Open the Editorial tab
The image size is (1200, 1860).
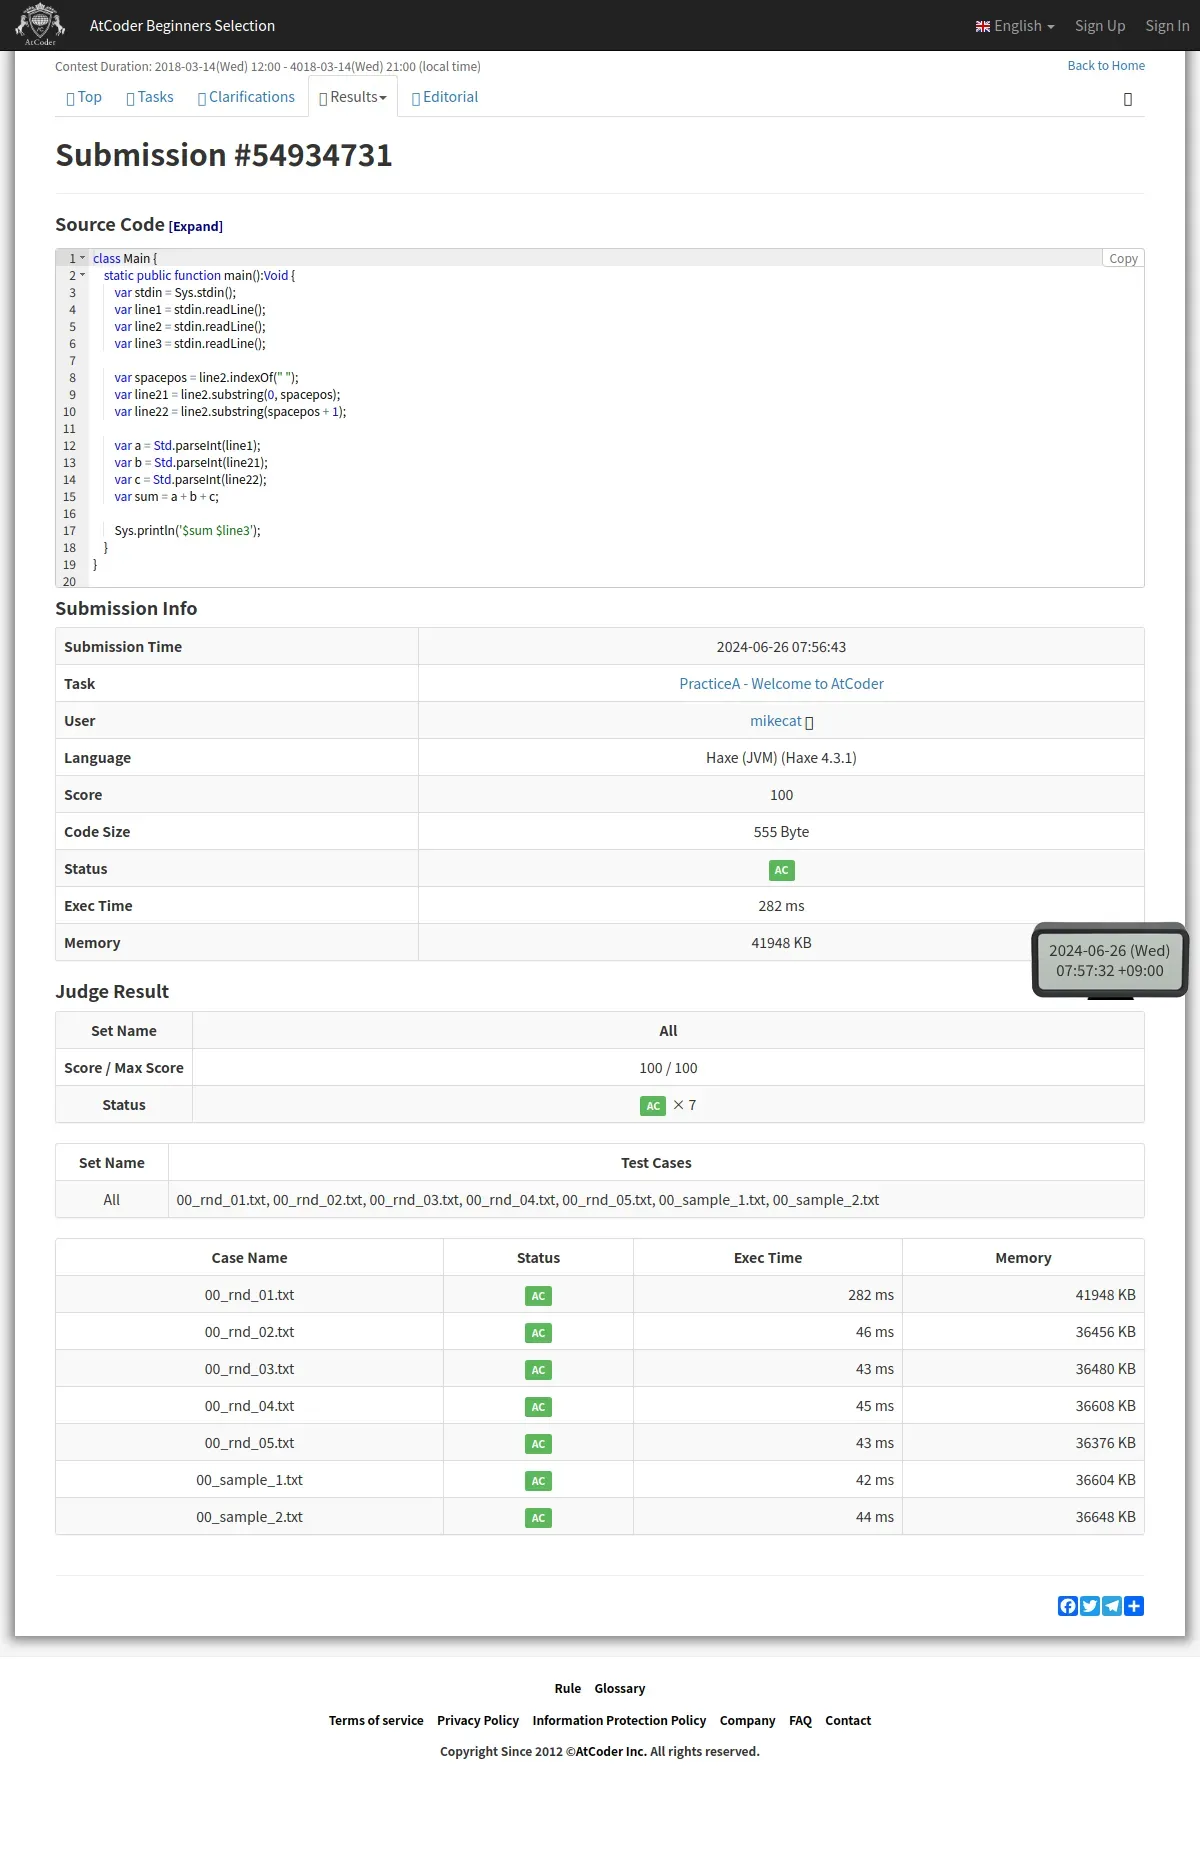point(445,97)
